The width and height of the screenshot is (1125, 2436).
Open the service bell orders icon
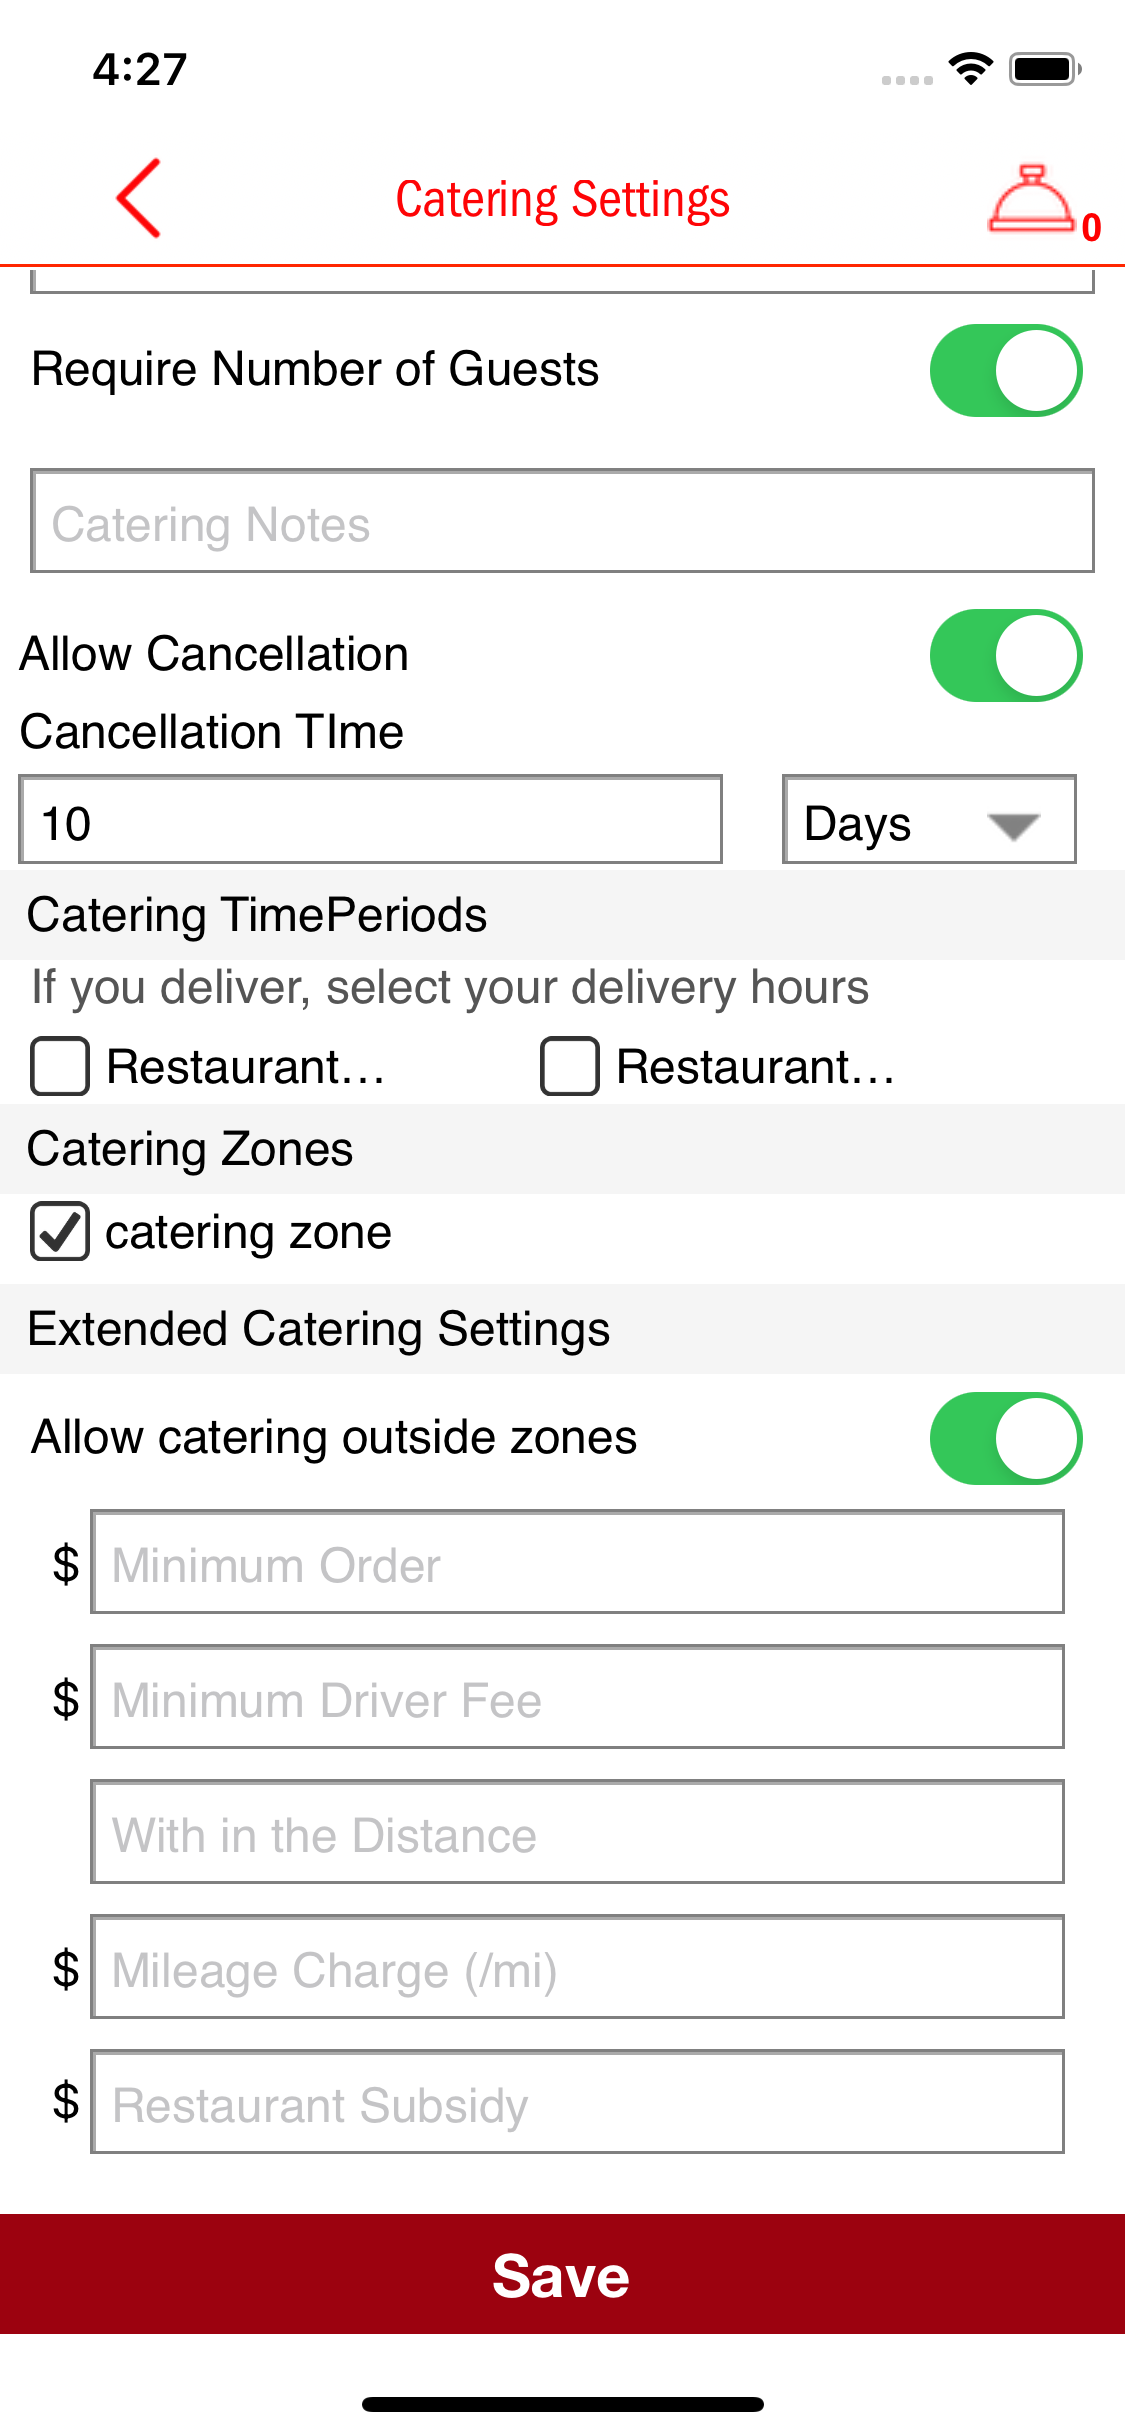pos(1032,200)
